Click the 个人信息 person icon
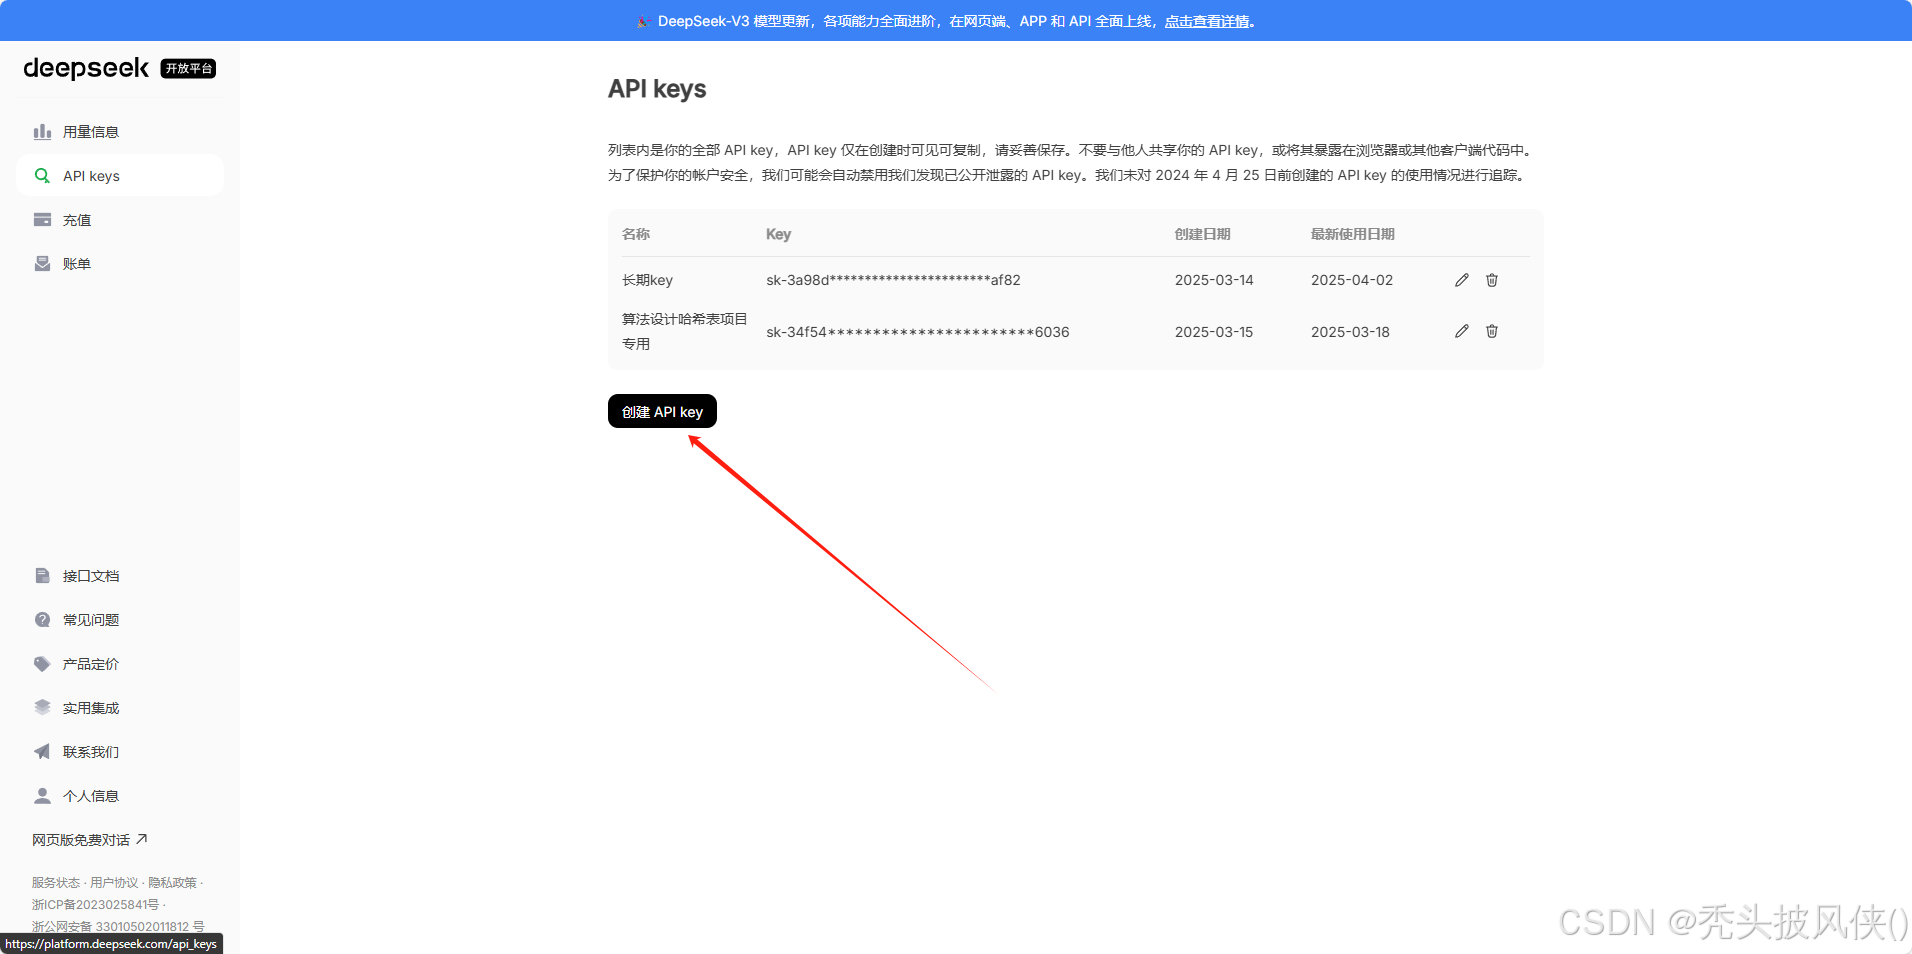This screenshot has height=954, width=1912. pyautogui.click(x=42, y=796)
